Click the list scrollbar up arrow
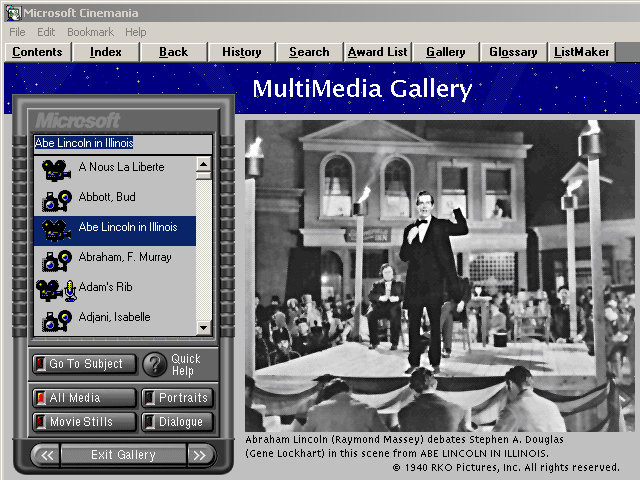 pos(204,164)
